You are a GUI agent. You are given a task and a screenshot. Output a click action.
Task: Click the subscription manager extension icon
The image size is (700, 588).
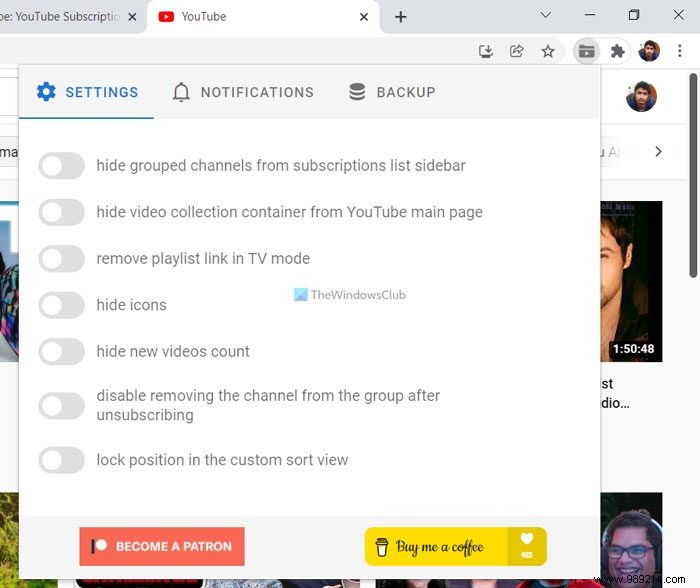tap(586, 51)
